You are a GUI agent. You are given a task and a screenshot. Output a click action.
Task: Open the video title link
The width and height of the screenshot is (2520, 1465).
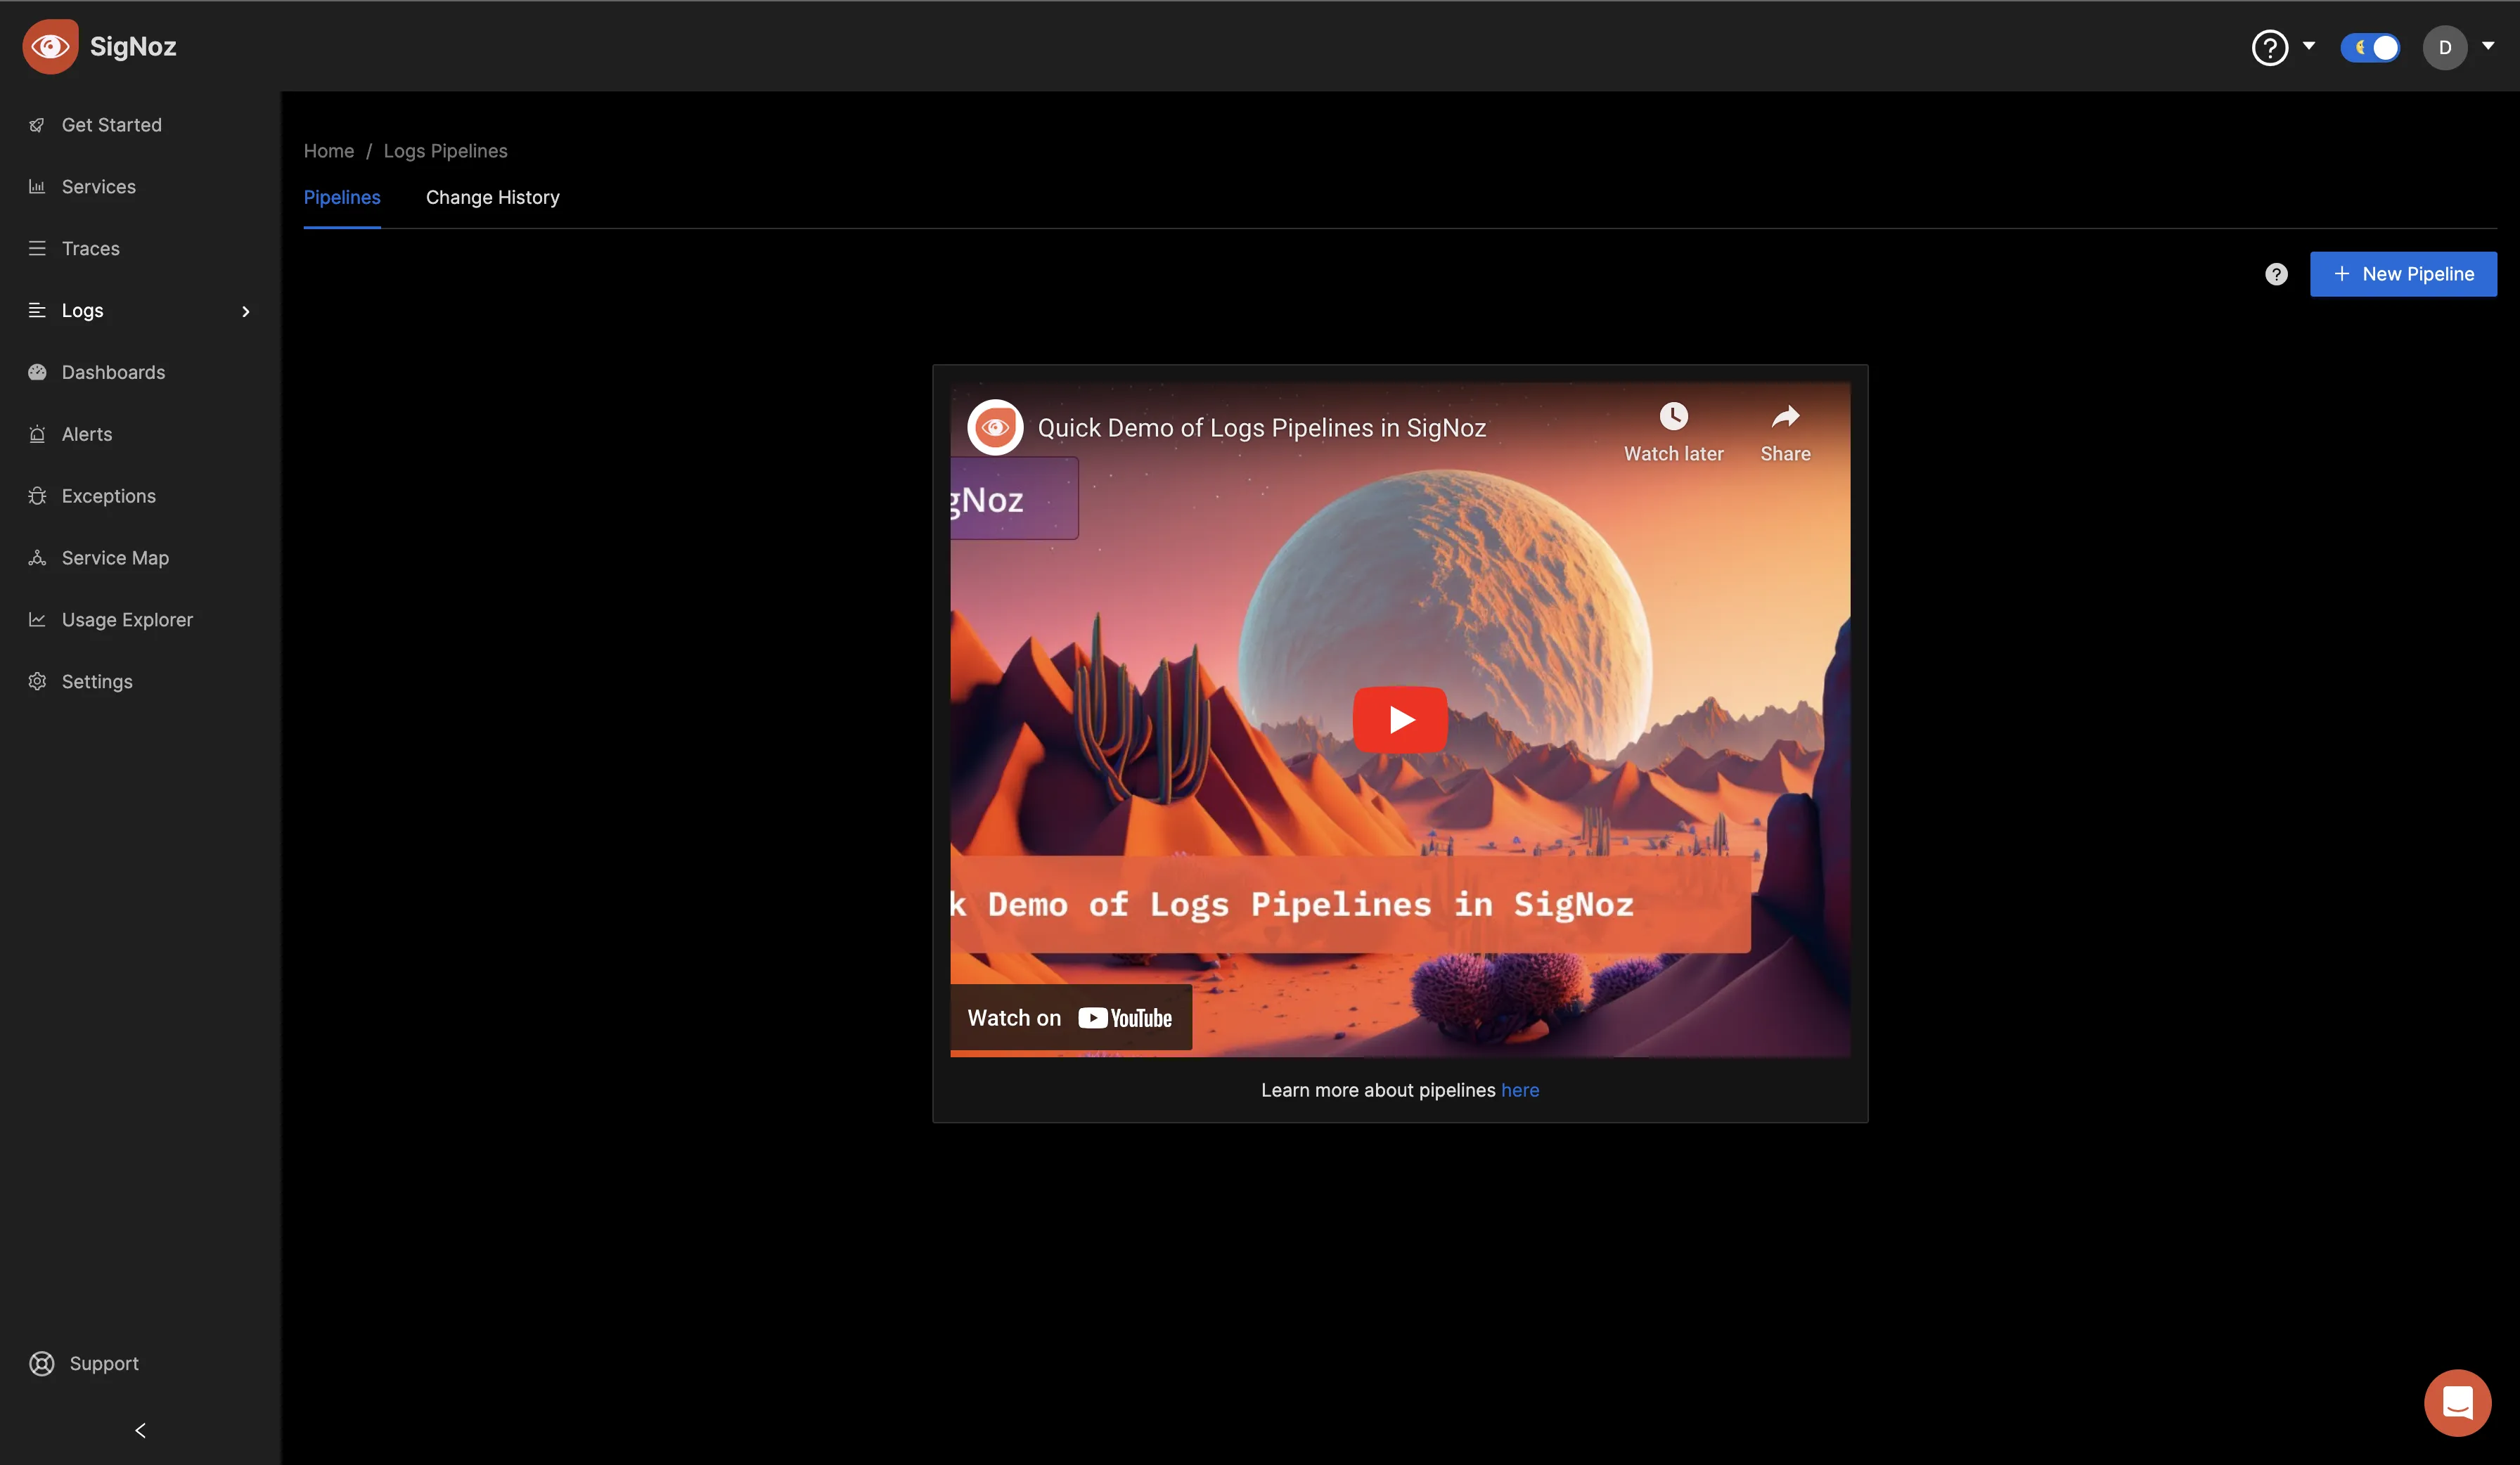click(x=1261, y=427)
